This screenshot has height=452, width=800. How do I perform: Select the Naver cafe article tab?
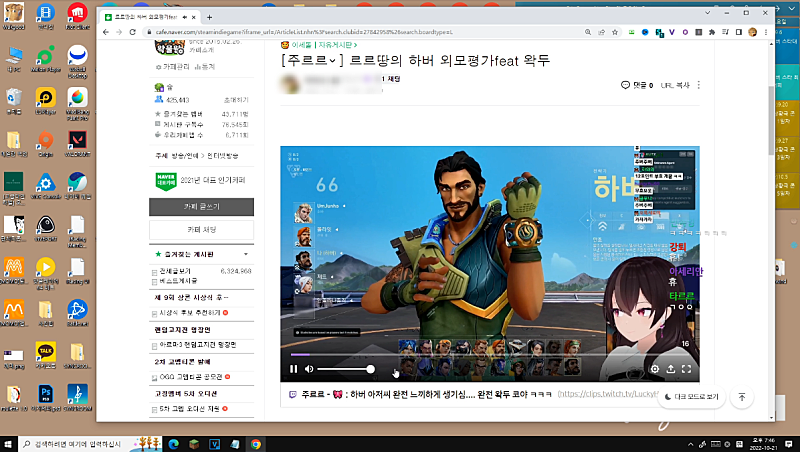[x=144, y=17]
